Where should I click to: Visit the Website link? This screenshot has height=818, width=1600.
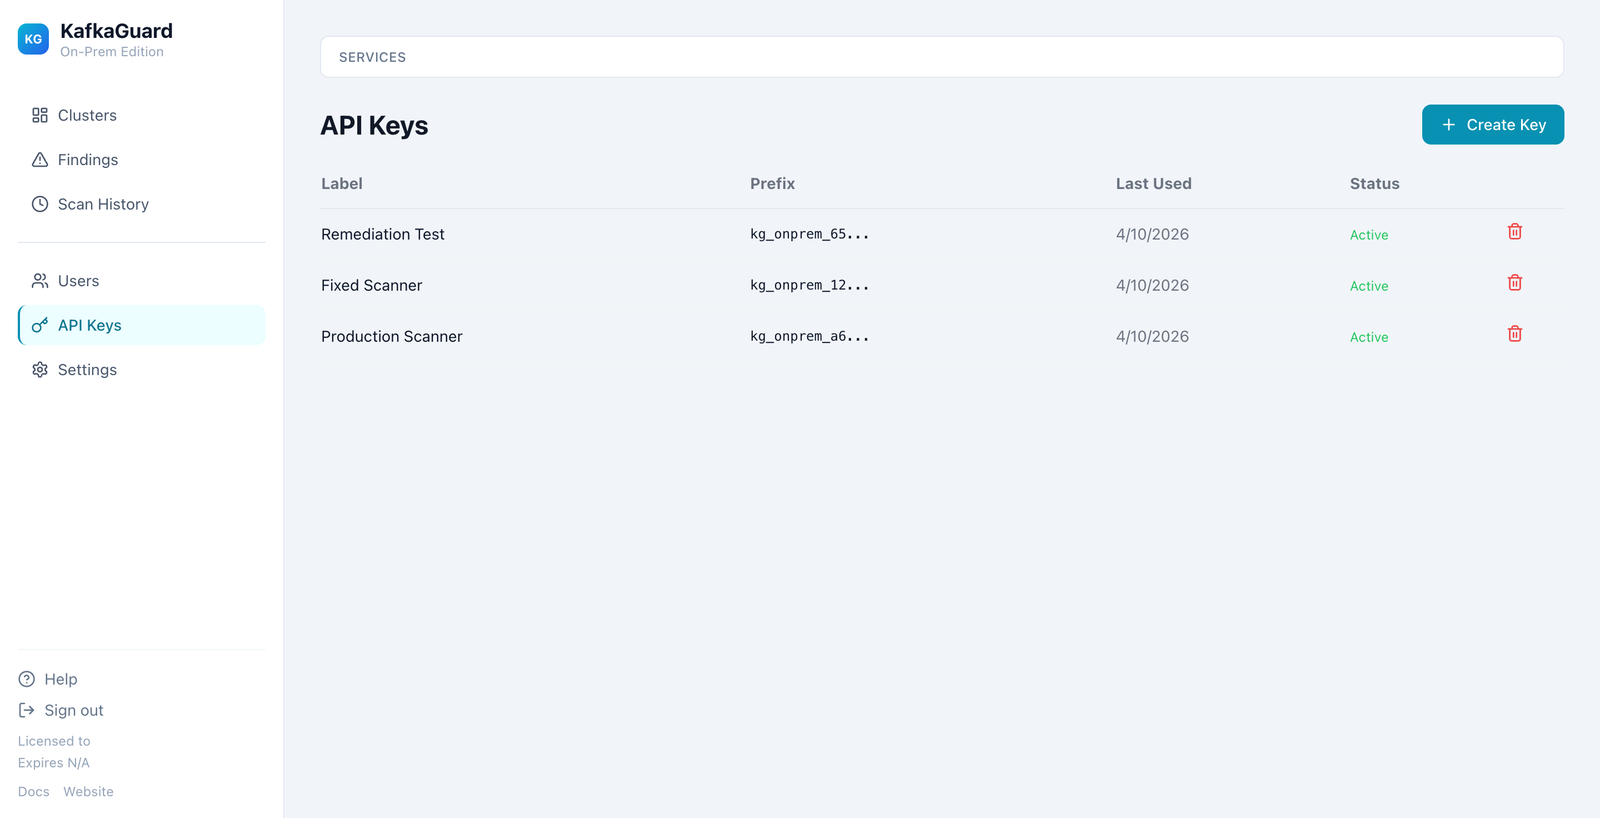tap(88, 792)
